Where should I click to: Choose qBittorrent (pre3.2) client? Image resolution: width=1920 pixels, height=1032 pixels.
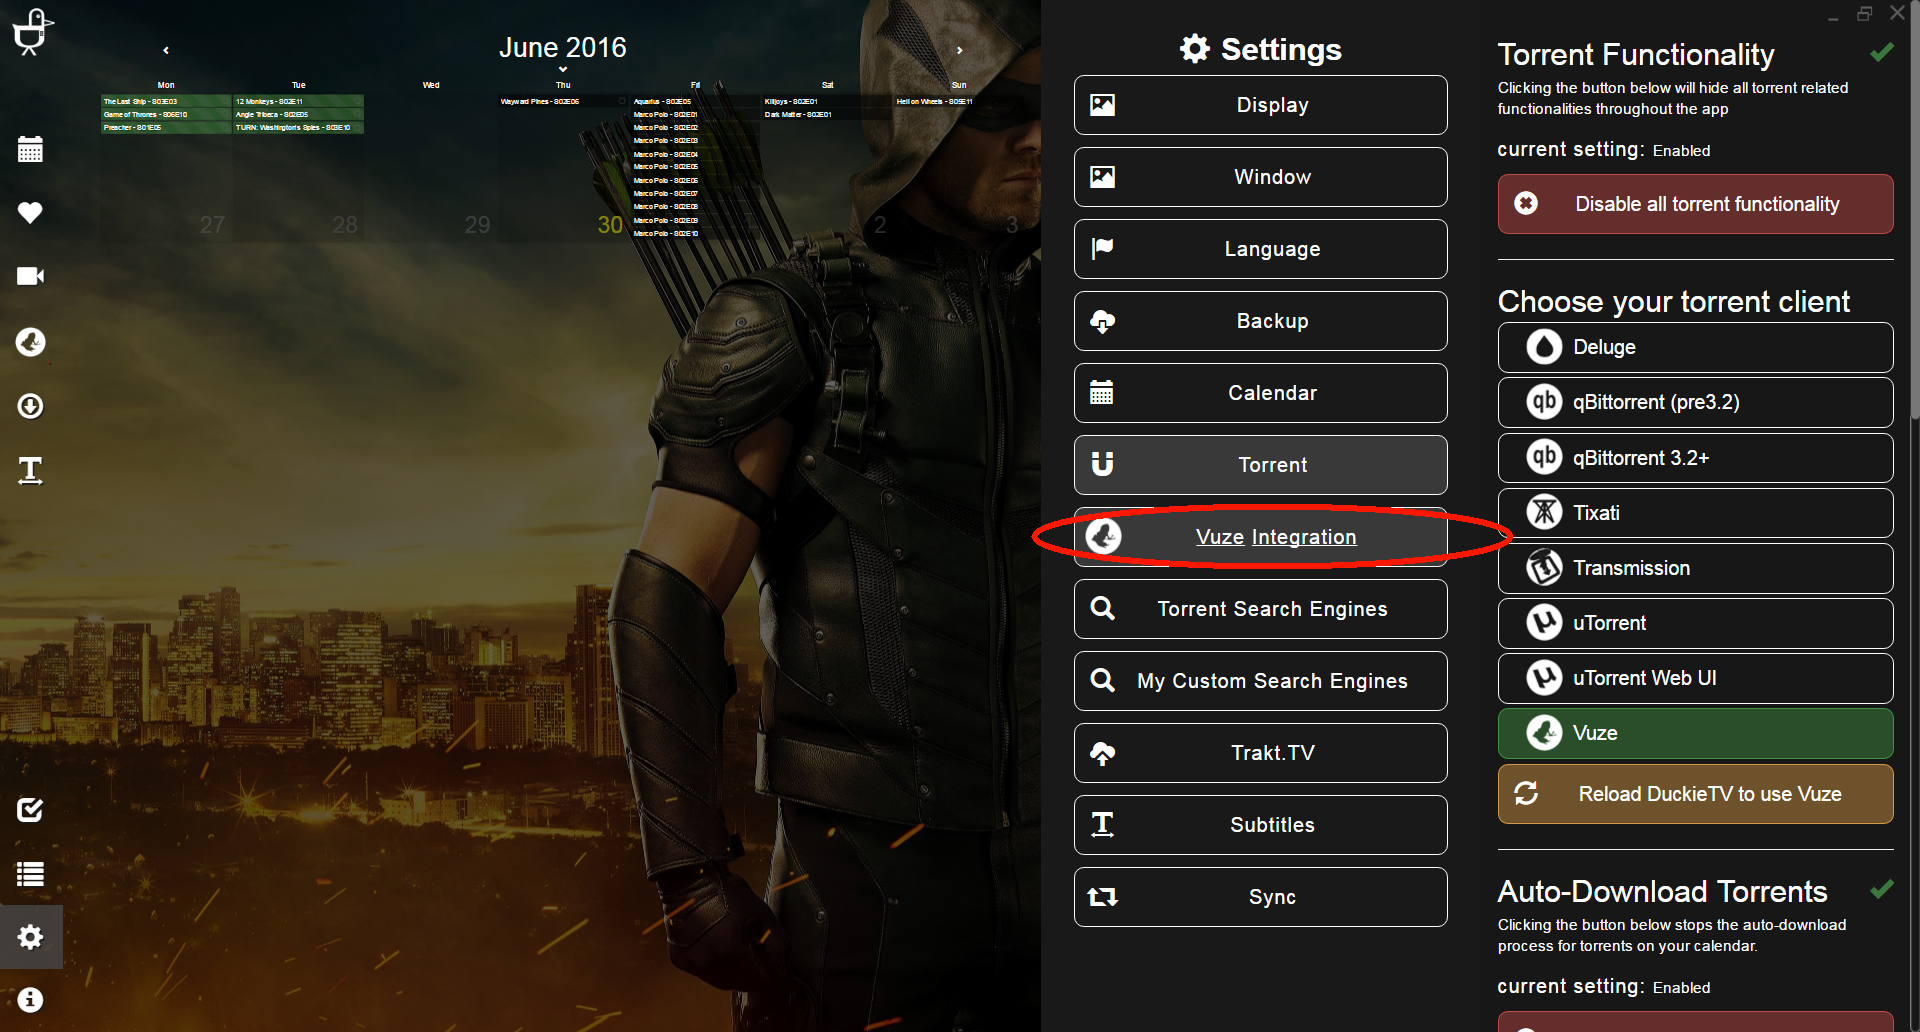[x=1695, y=402]
